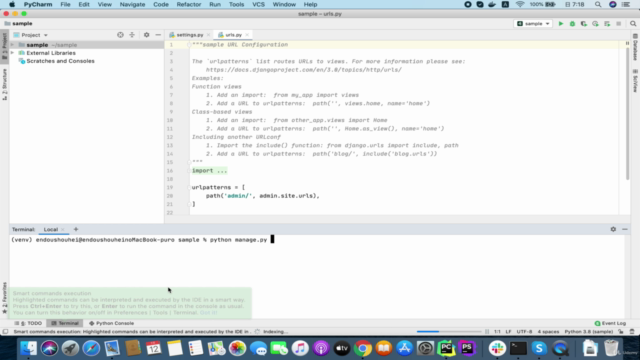Open the VCS menu
The image size is (640, 360).
(258, 4)
